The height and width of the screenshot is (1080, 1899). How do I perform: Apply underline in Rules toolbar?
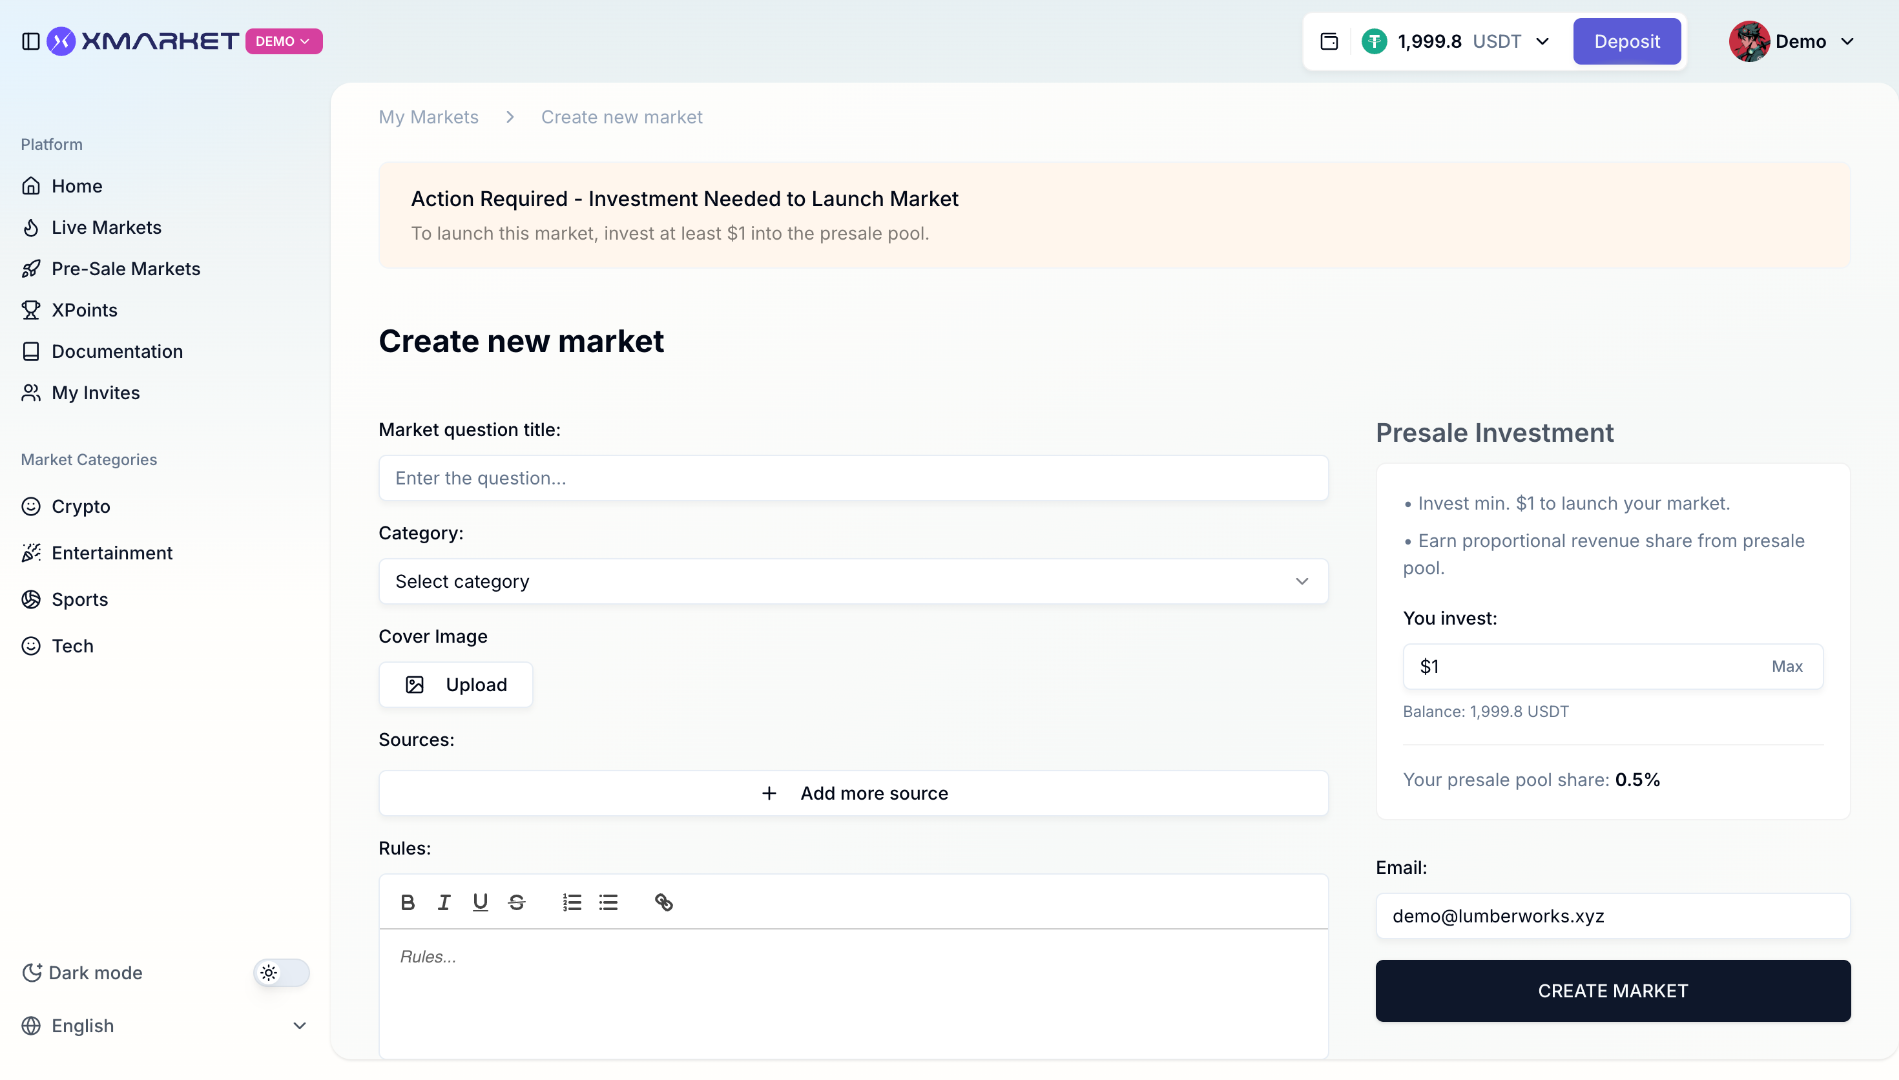(480, 903)
